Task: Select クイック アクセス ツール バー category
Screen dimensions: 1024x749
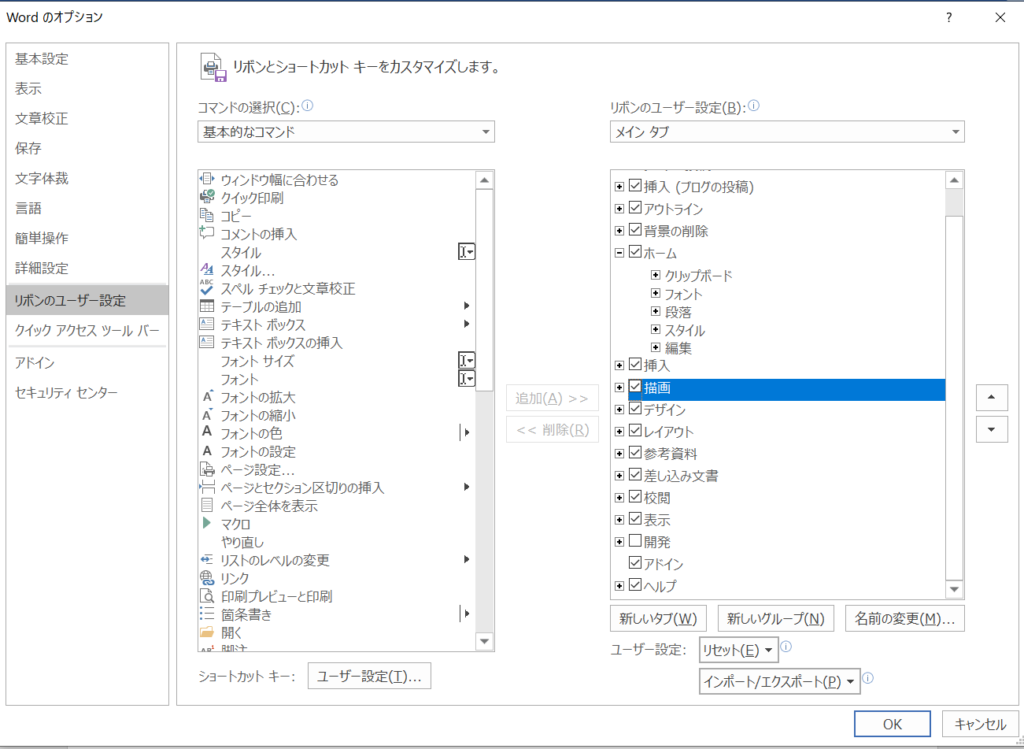Action: [x=87, y=330]
